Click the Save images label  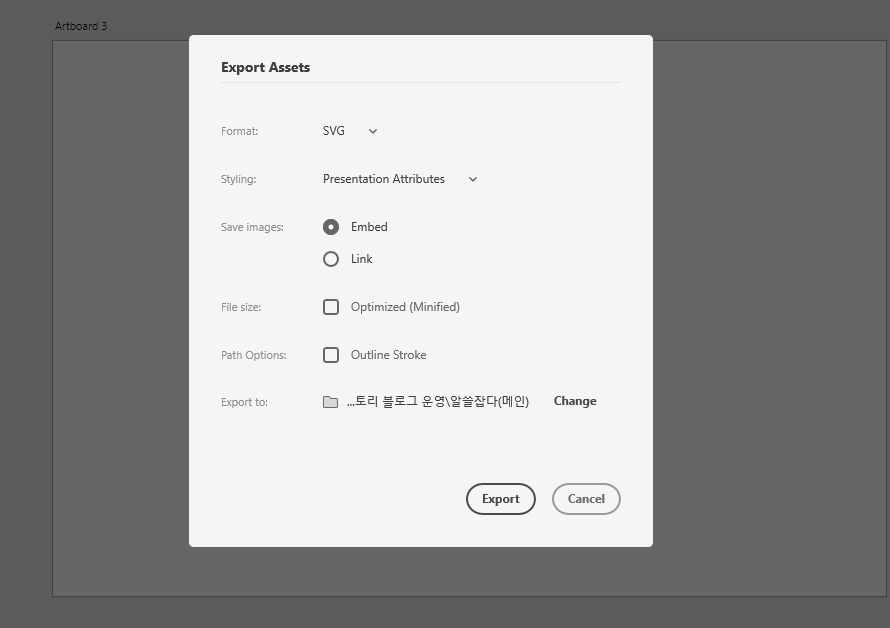pos(252,227)
